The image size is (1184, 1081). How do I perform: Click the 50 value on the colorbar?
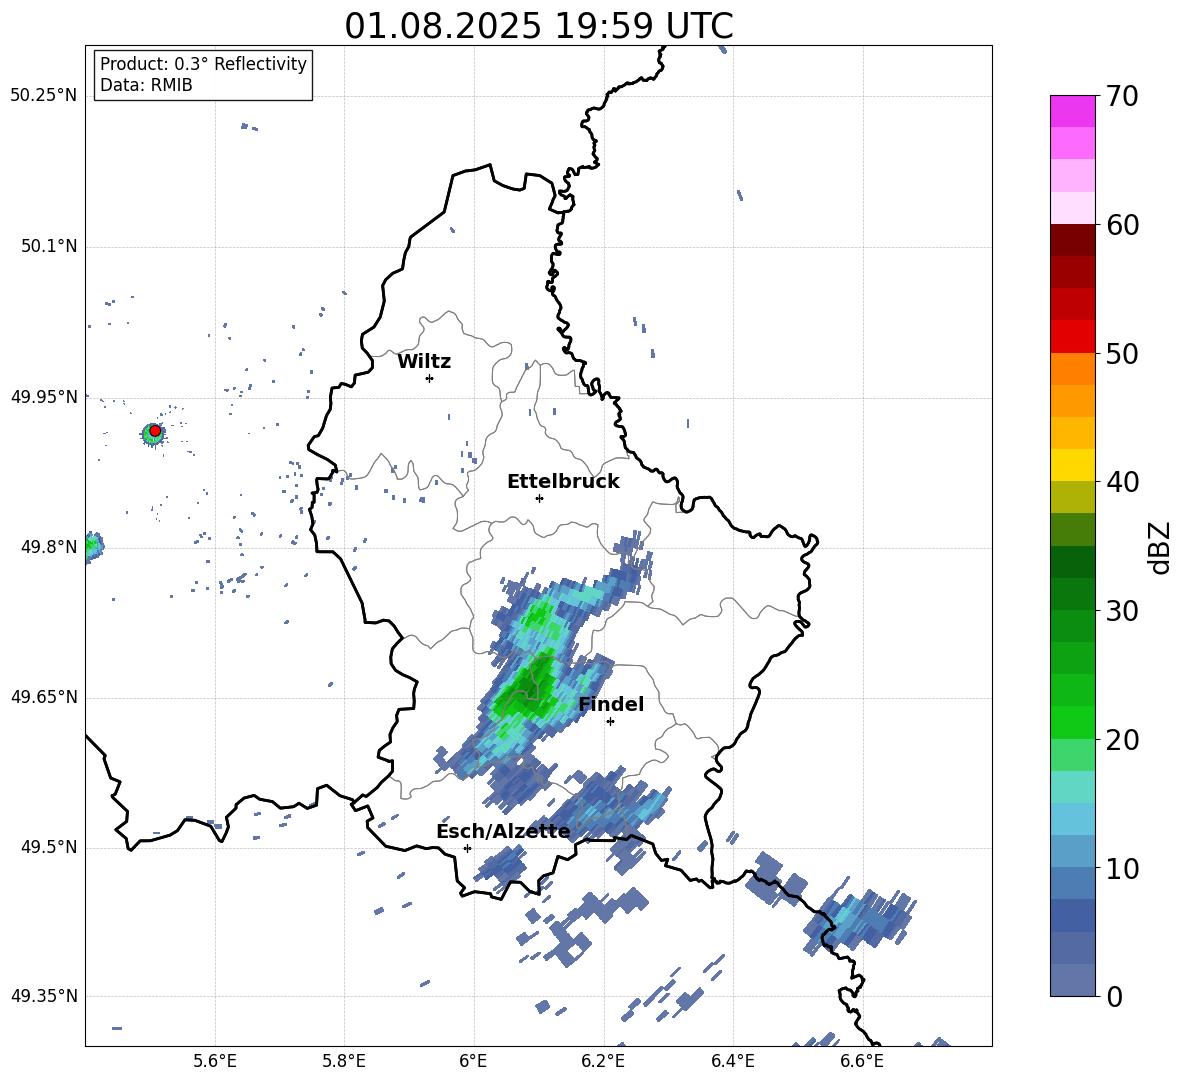1122,354
